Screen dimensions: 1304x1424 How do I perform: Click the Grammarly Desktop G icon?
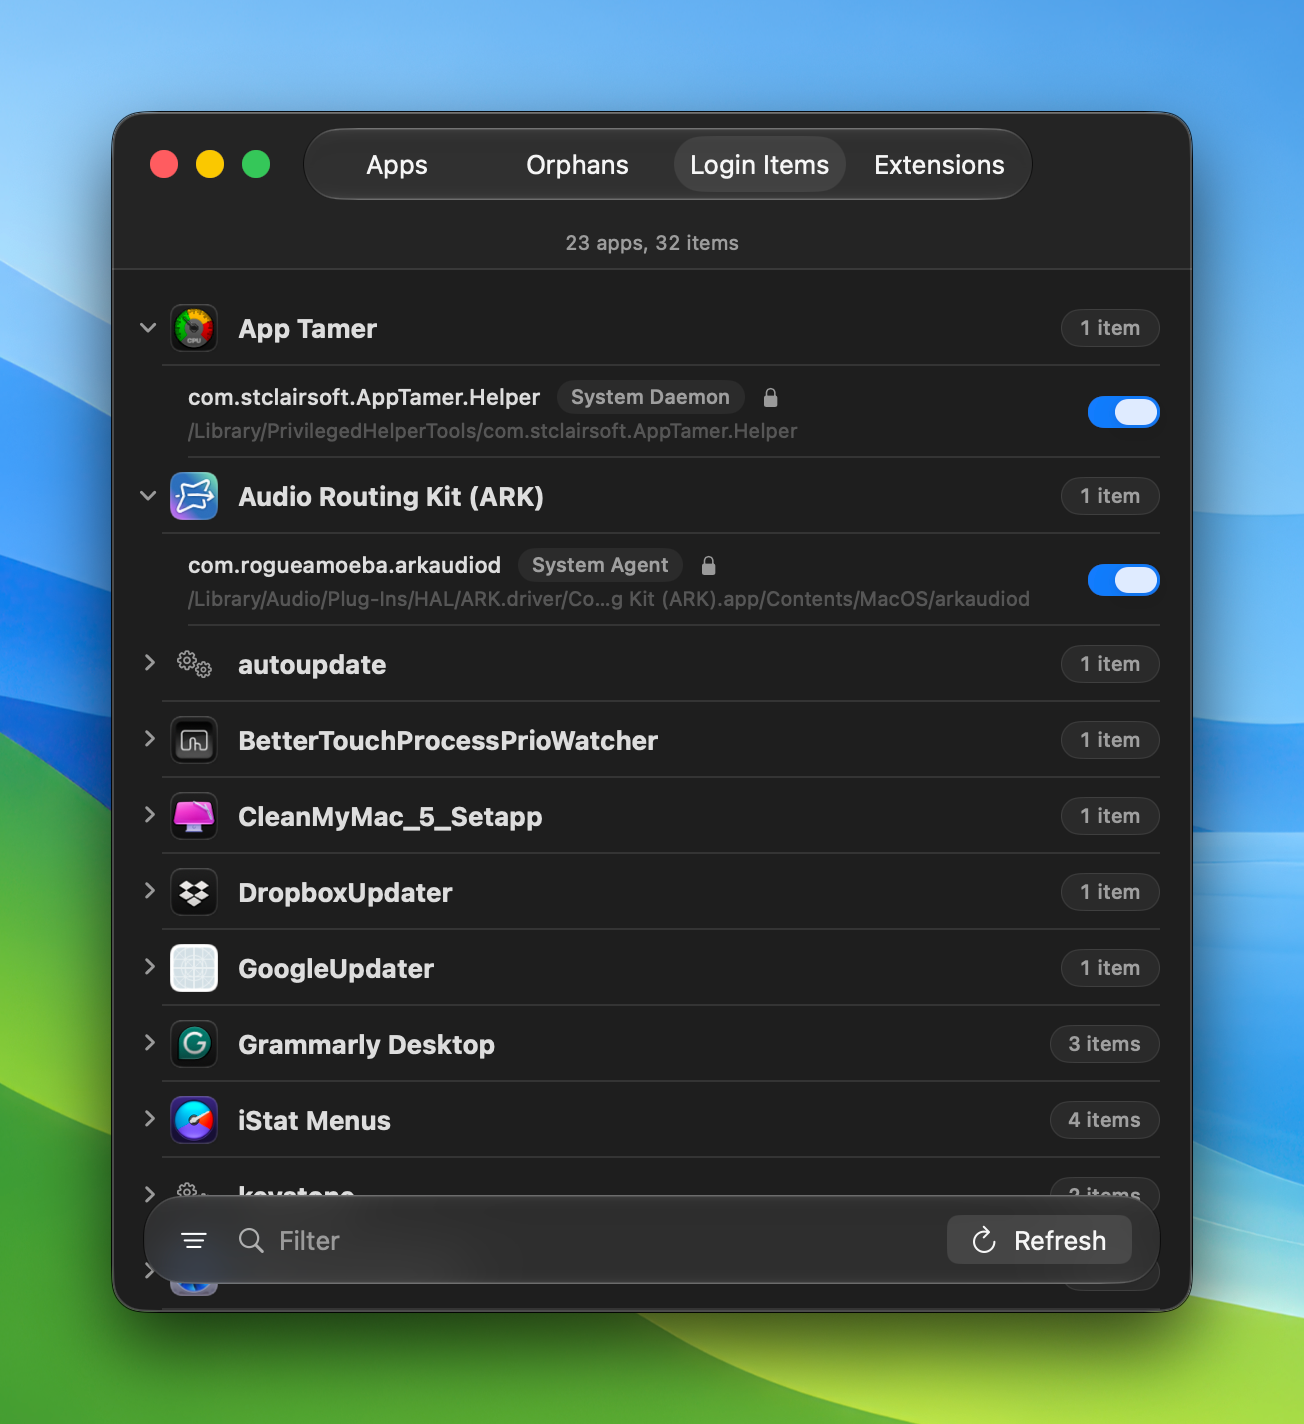[194, 1044]
